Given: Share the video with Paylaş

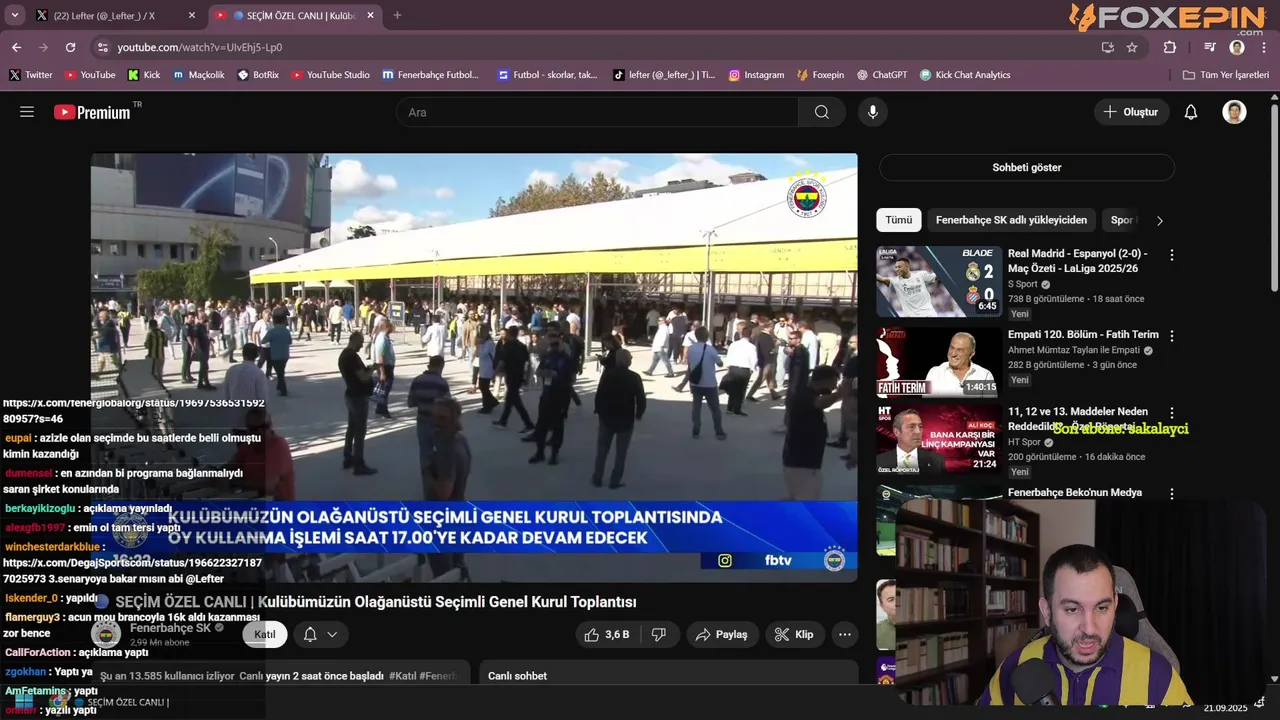Looking at the screenshot, I should coord(721,634).
